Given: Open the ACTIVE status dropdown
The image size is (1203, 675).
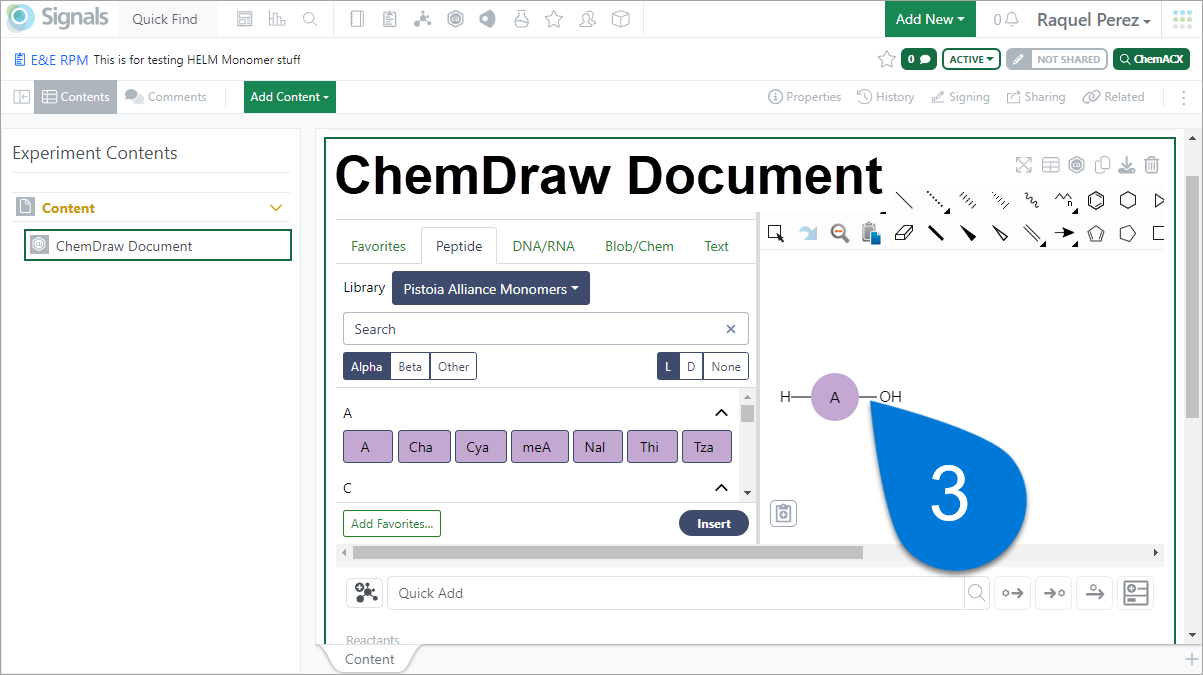Looking at the screenshot, I should (x=973, y=59).
